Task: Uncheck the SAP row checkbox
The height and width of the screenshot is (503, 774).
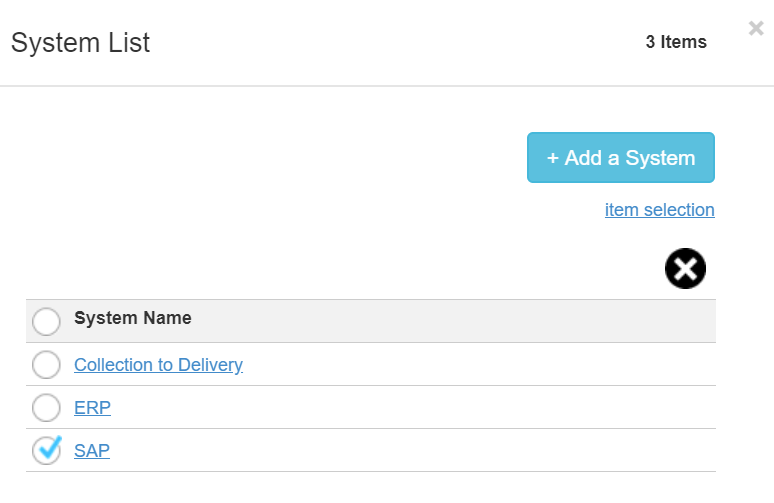Action: [x=47, y=451]
